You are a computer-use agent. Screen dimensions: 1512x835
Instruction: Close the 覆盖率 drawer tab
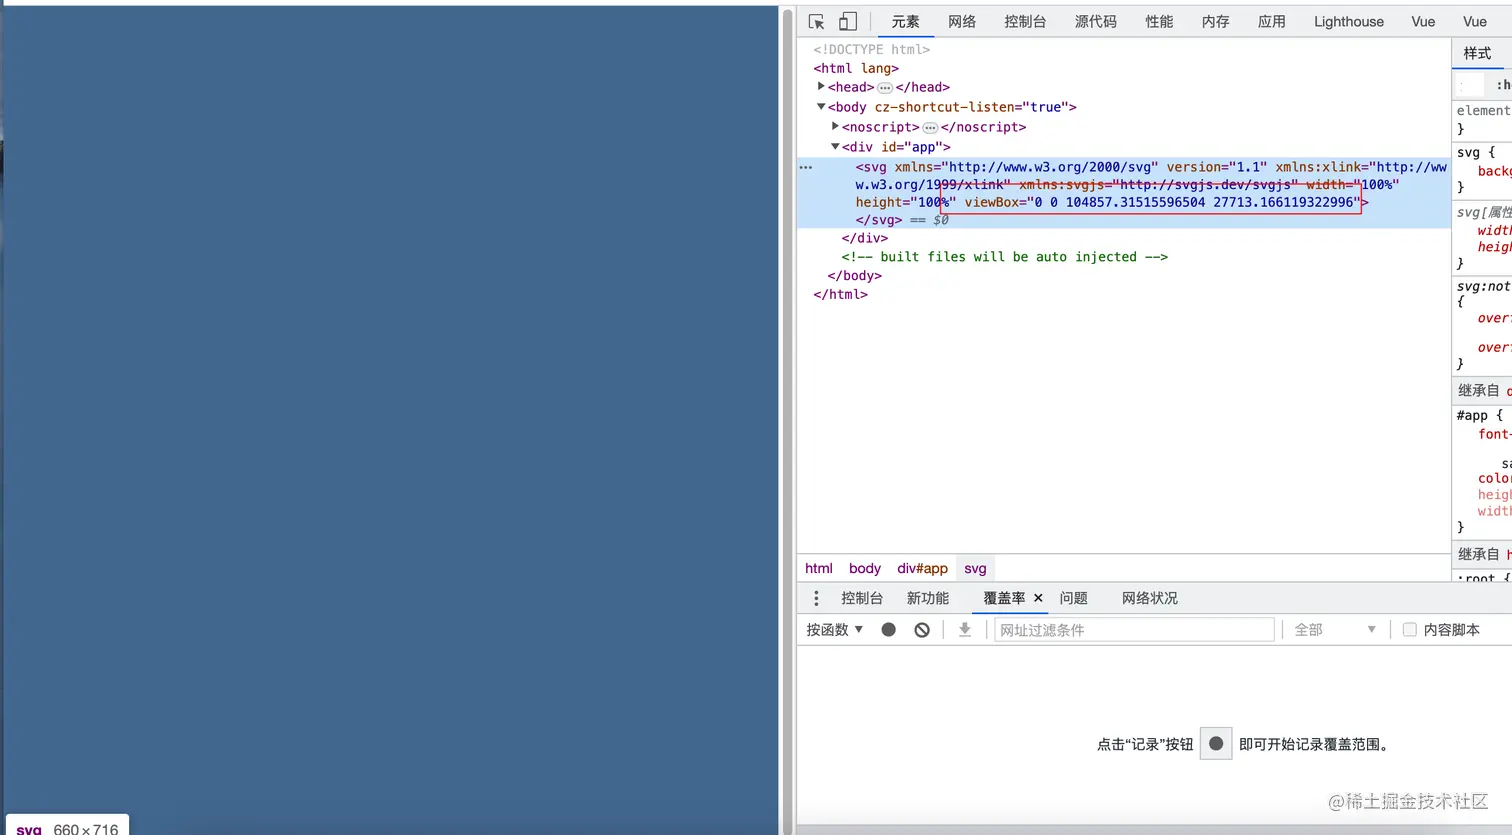click(1038, 598)
